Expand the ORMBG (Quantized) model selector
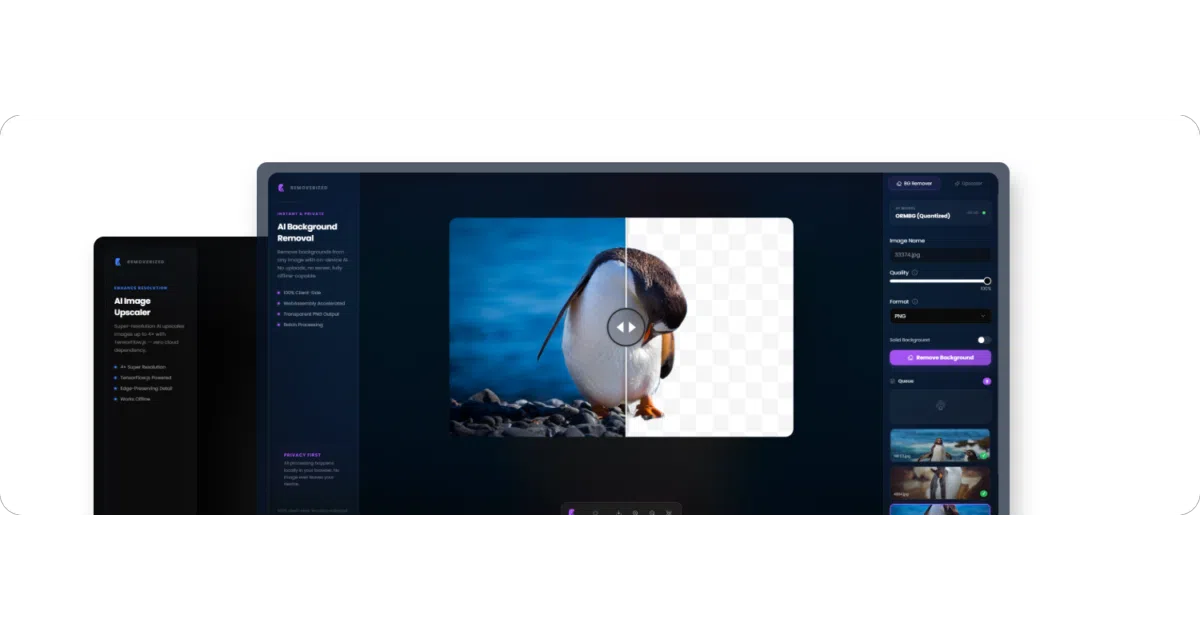This screenshot has width=1200, height=630. coord(940,213)
